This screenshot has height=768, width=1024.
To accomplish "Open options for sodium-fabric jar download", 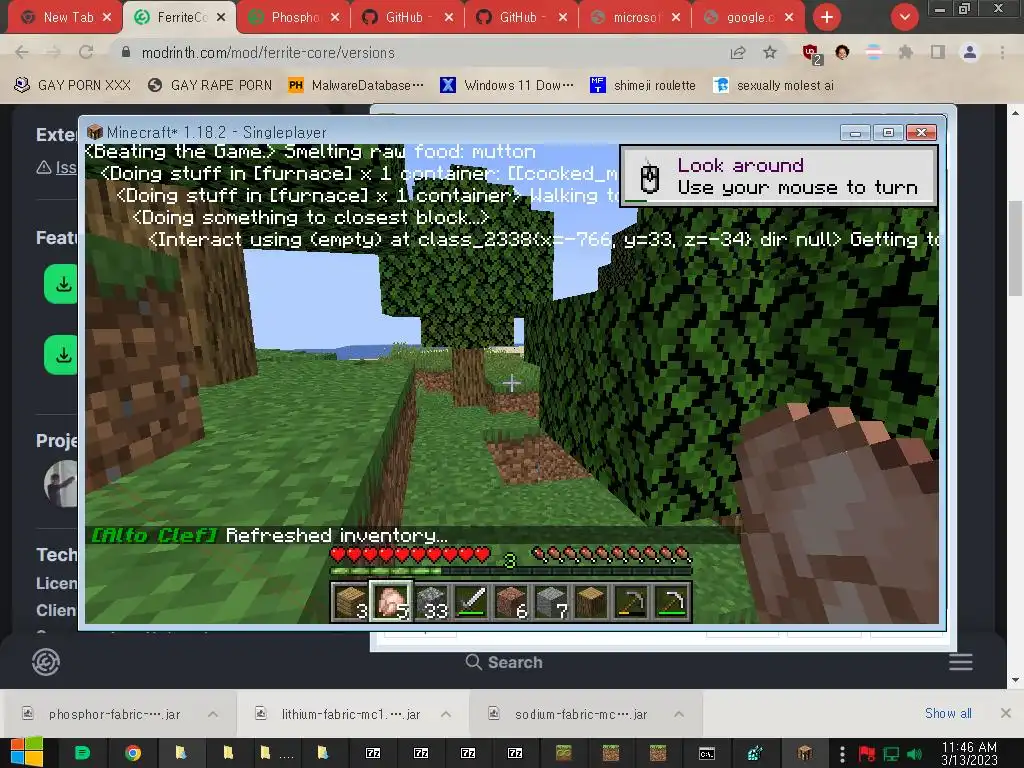I will (x=679, y=714).
